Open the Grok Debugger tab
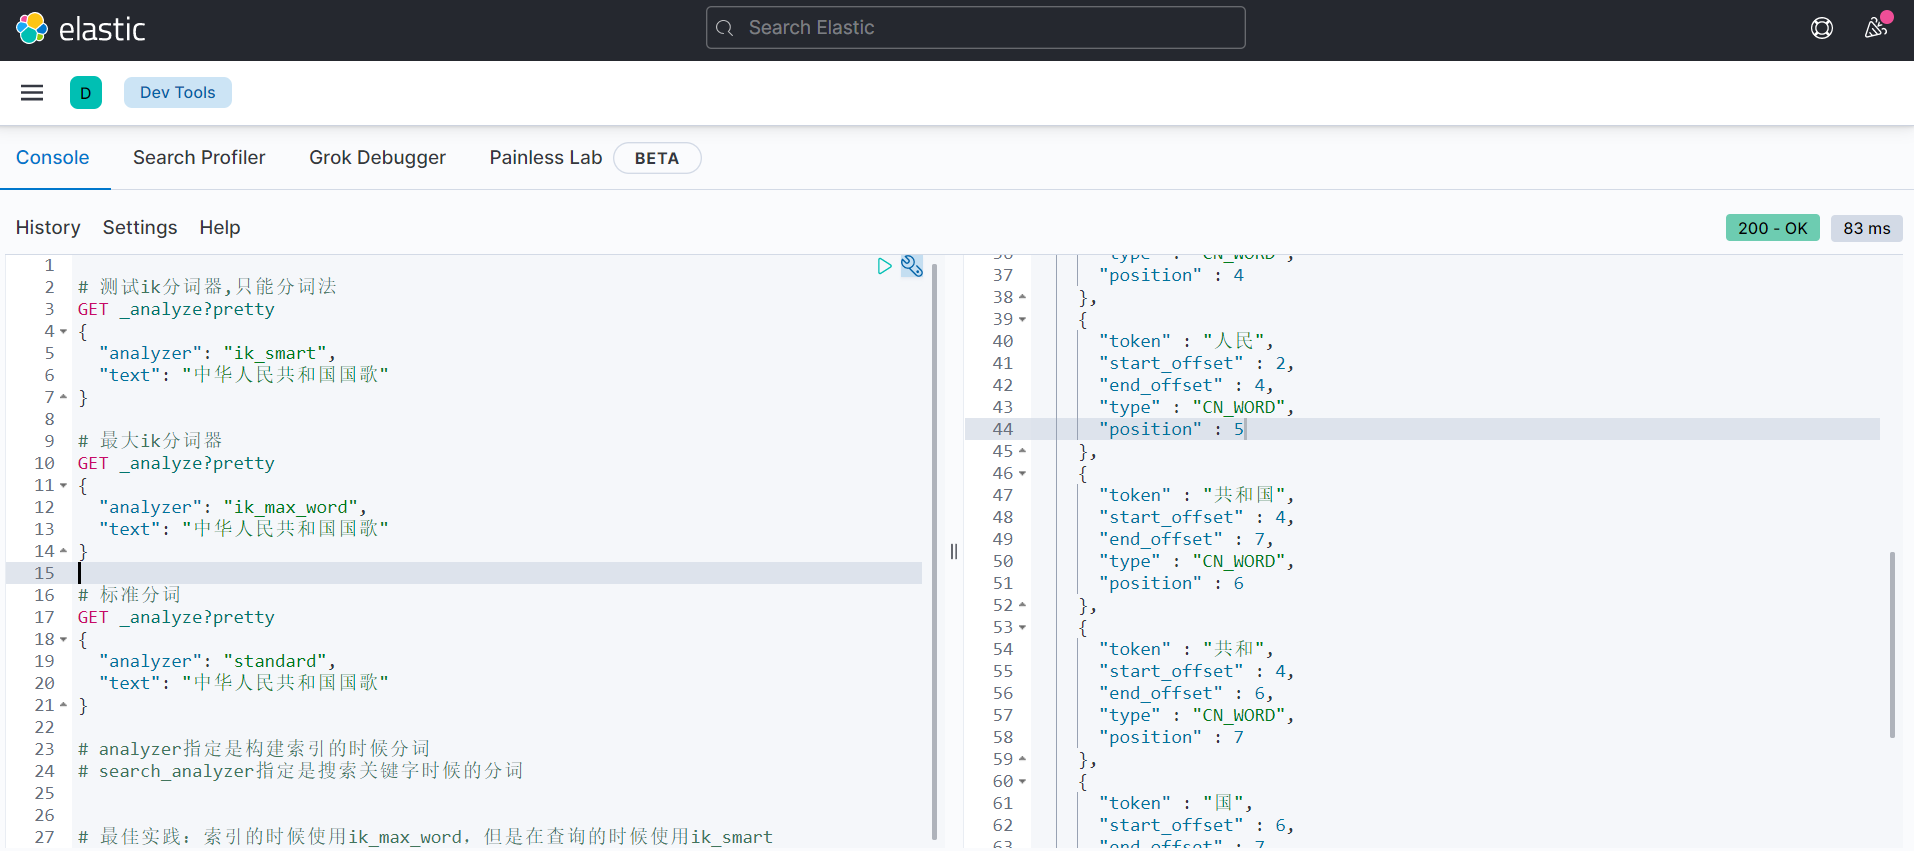Image resolution: width=1914 pixels, height=851 pixels. coord(377,158)
